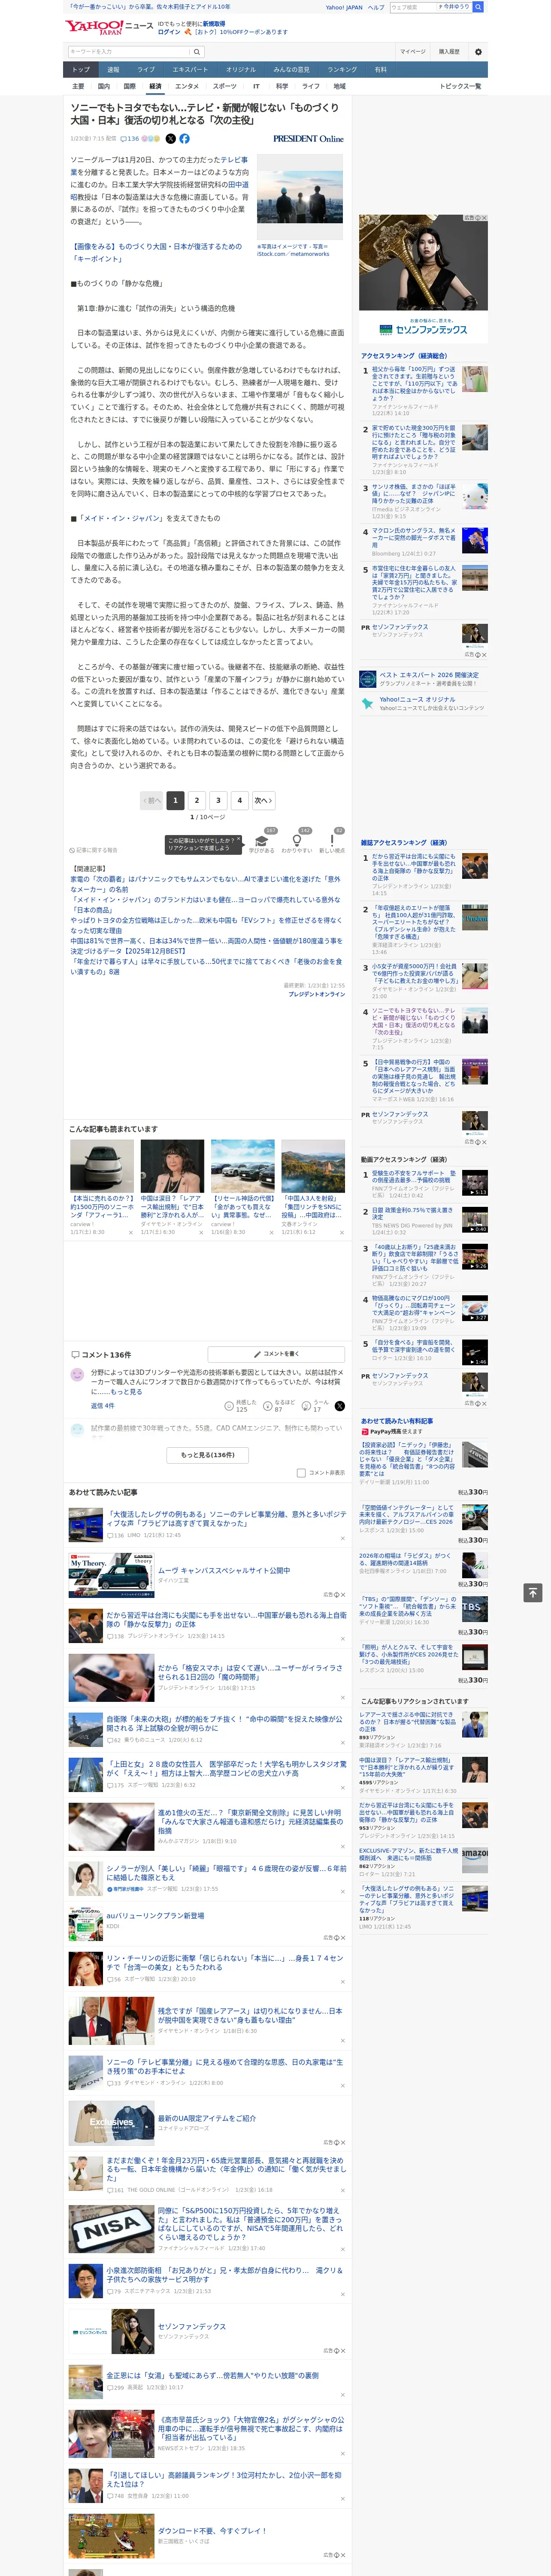551x2576 pixels.
Task: Open settings via the gear icon
Action: coord(478,52)
